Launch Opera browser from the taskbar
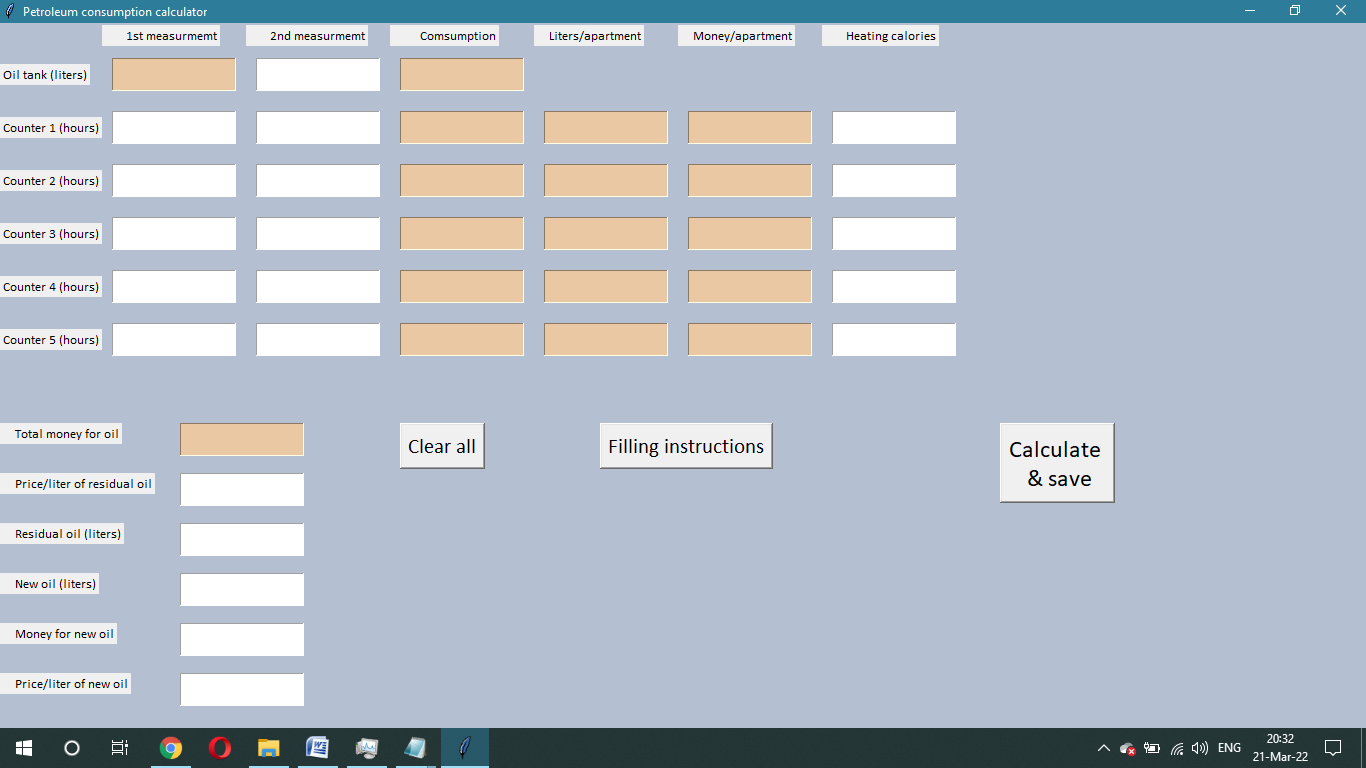 (x=219, y=747)
